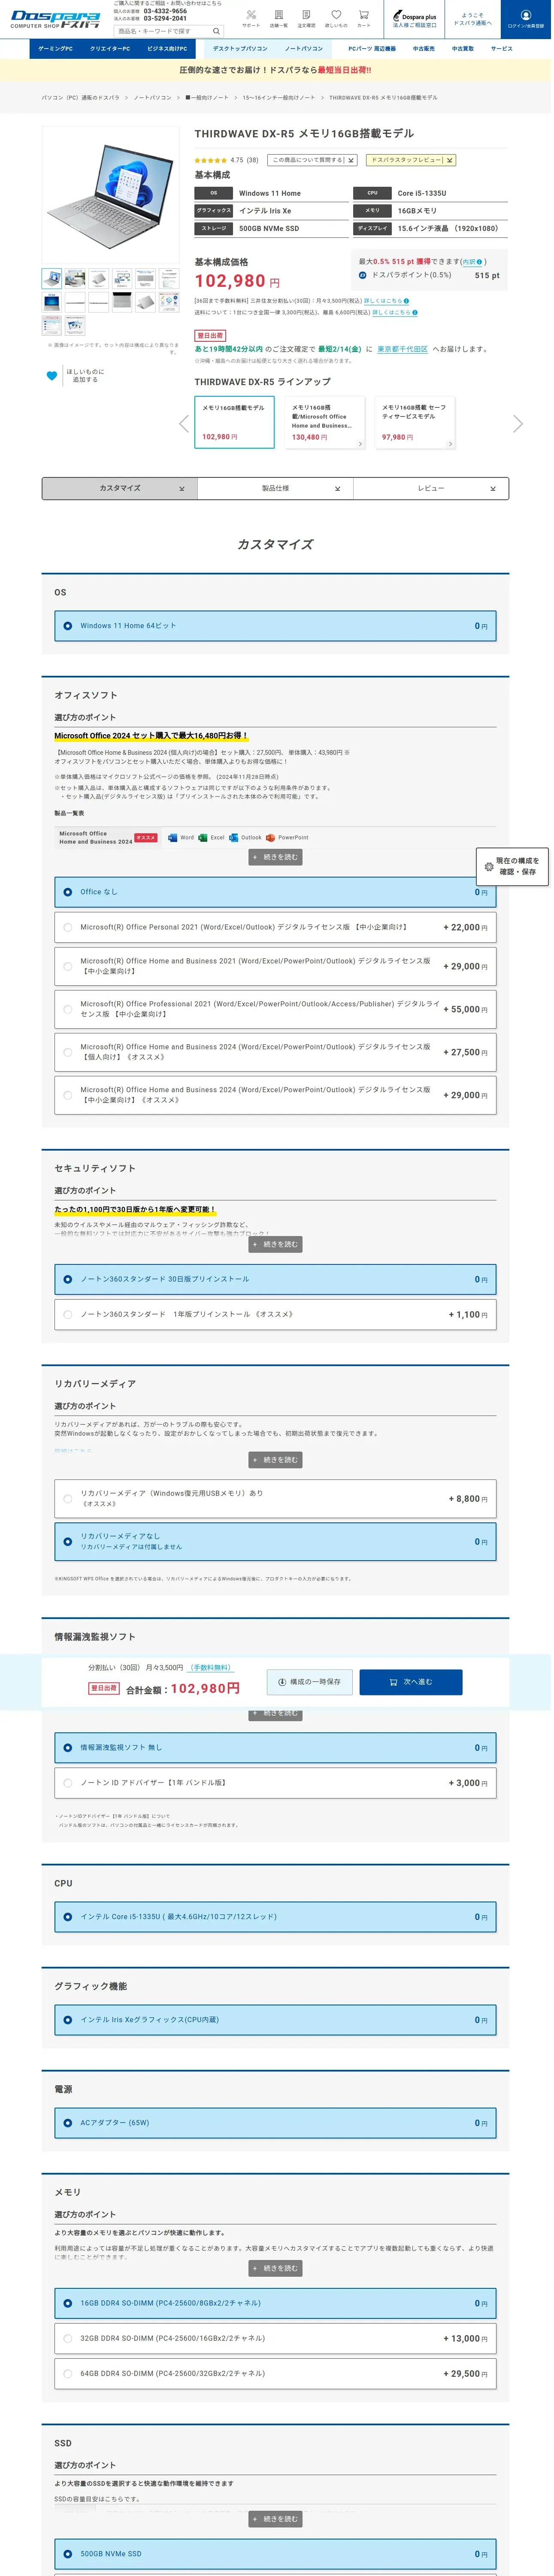This screenshot has height=2576, width=554.
Task: Open デスクトップパソコン nav item
Action: [240, 49]
